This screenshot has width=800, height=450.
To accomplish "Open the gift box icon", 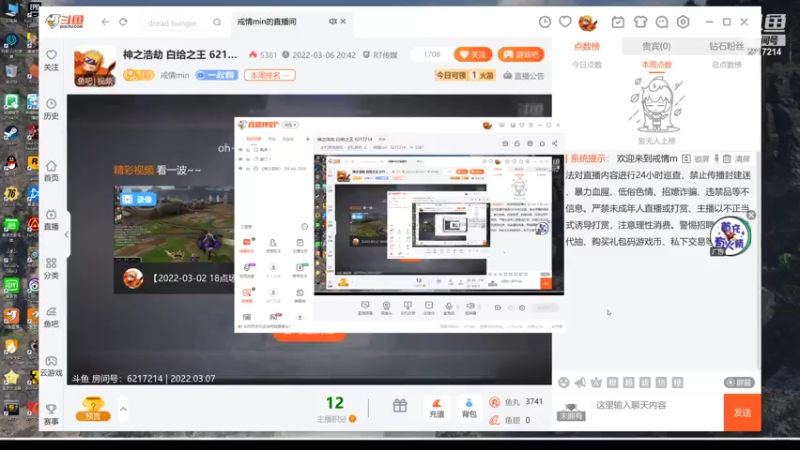I will [x=400, y=406].
